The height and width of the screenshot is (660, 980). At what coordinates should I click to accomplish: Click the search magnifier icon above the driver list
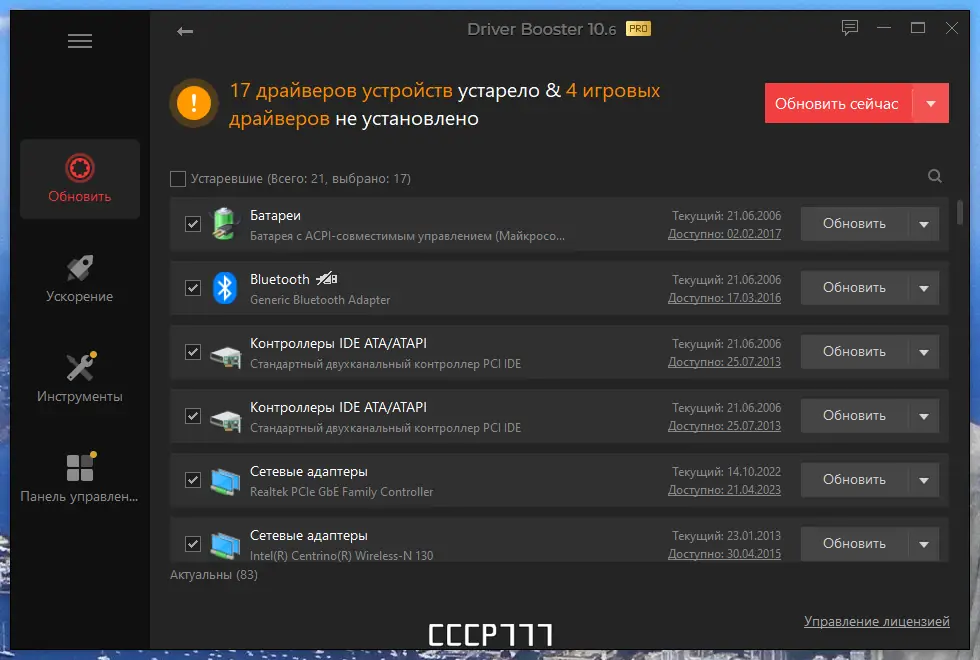(934, 176)
